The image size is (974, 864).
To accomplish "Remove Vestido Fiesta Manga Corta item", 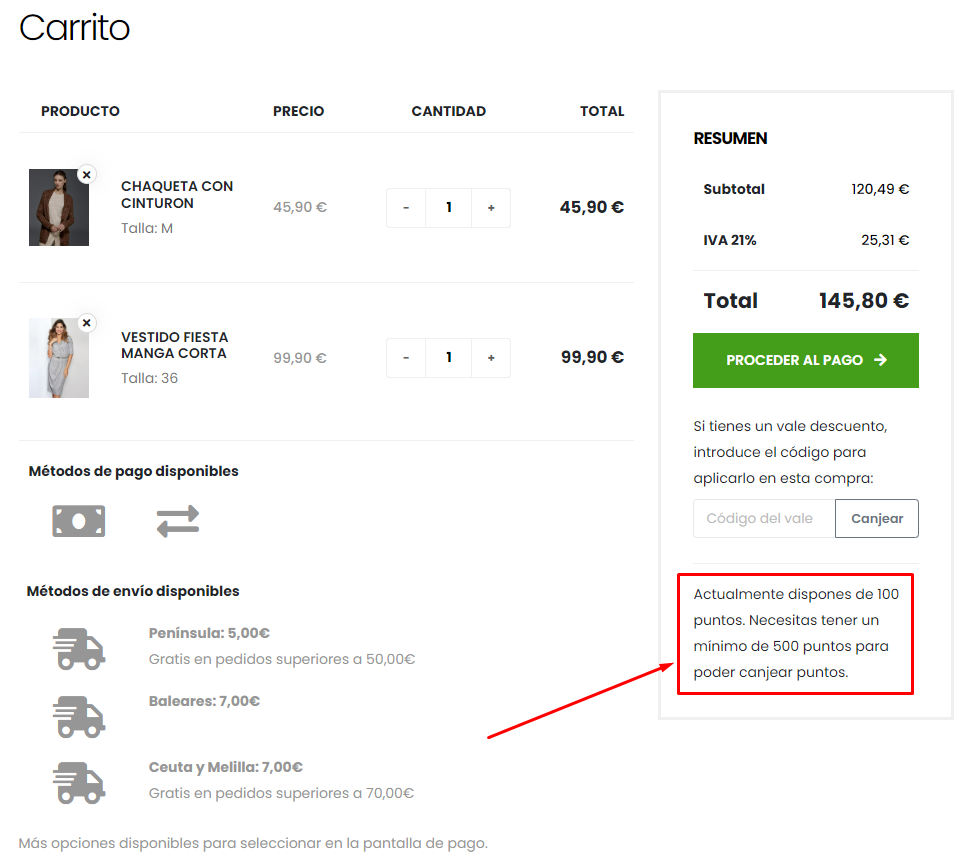I will click(x=86, y=323).
